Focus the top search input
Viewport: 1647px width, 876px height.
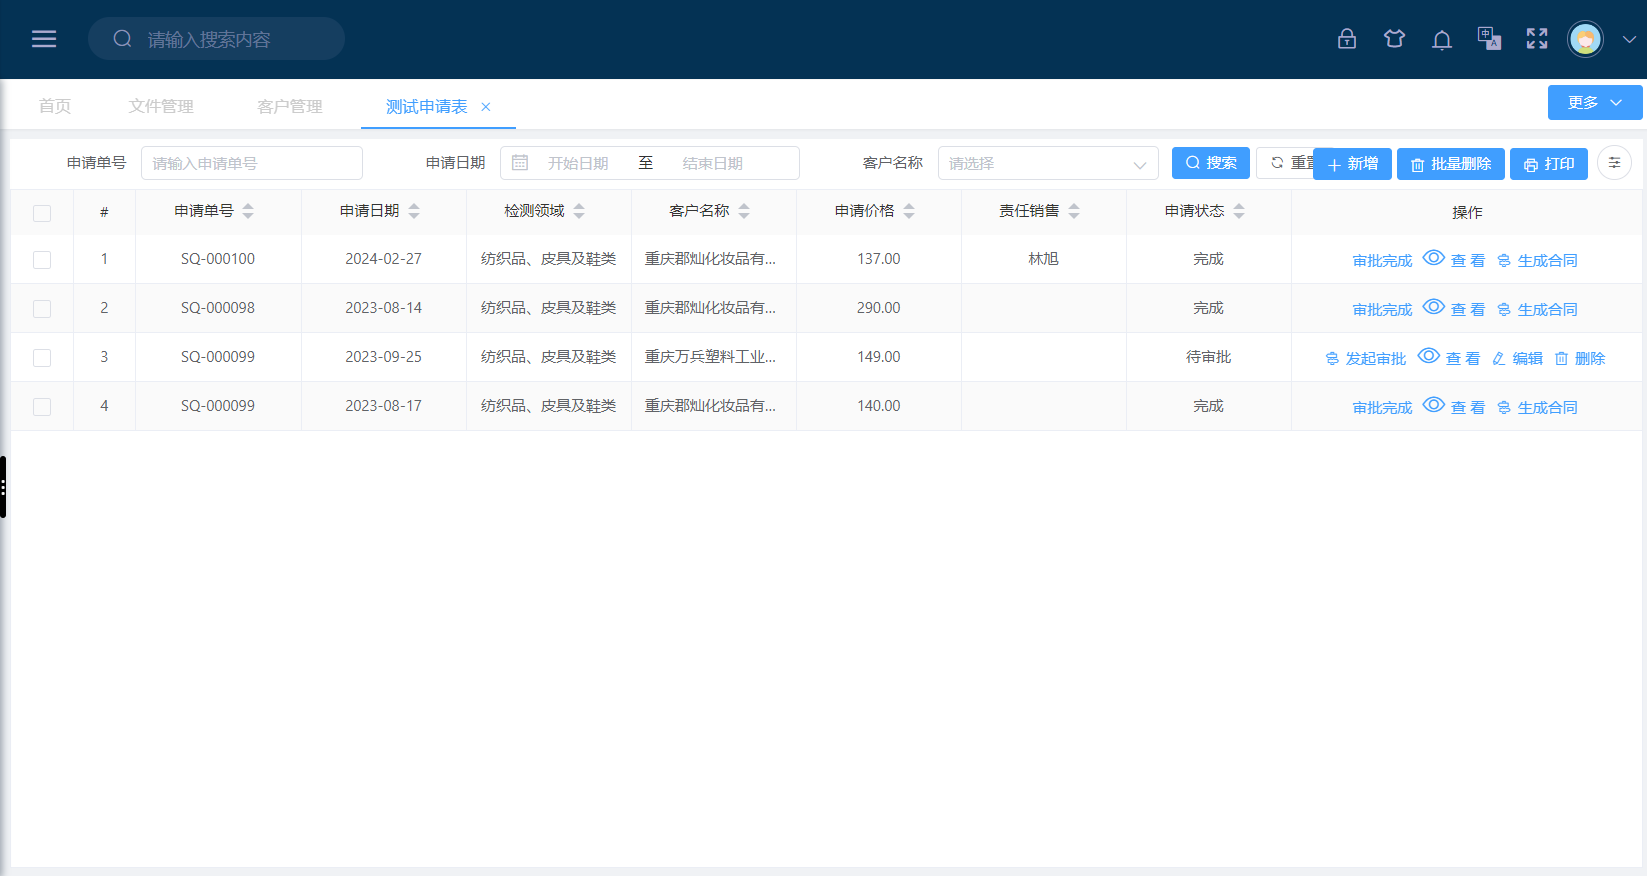(216, 39)
